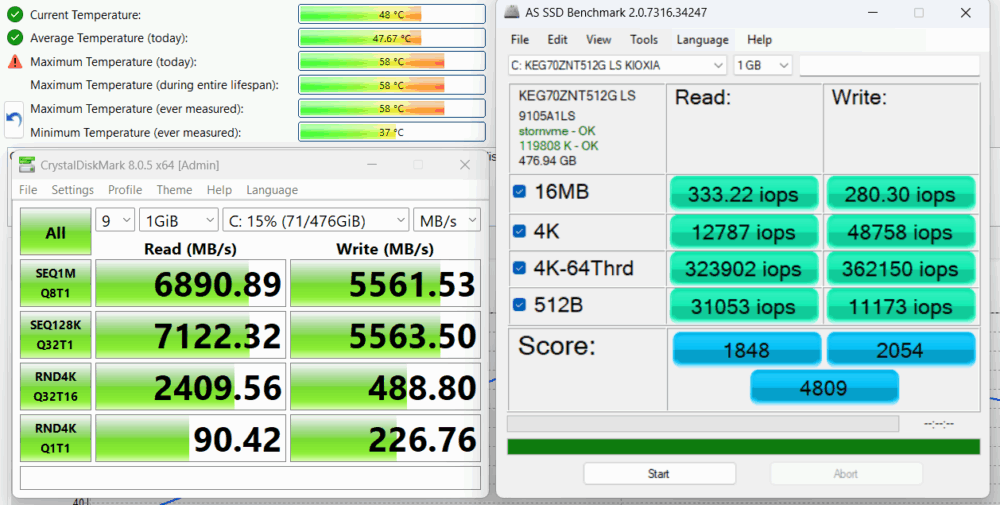Click the 5561.53 SEQ1M write result
1000x505 pixels.
pyautogui.click(x=385, y=283)
